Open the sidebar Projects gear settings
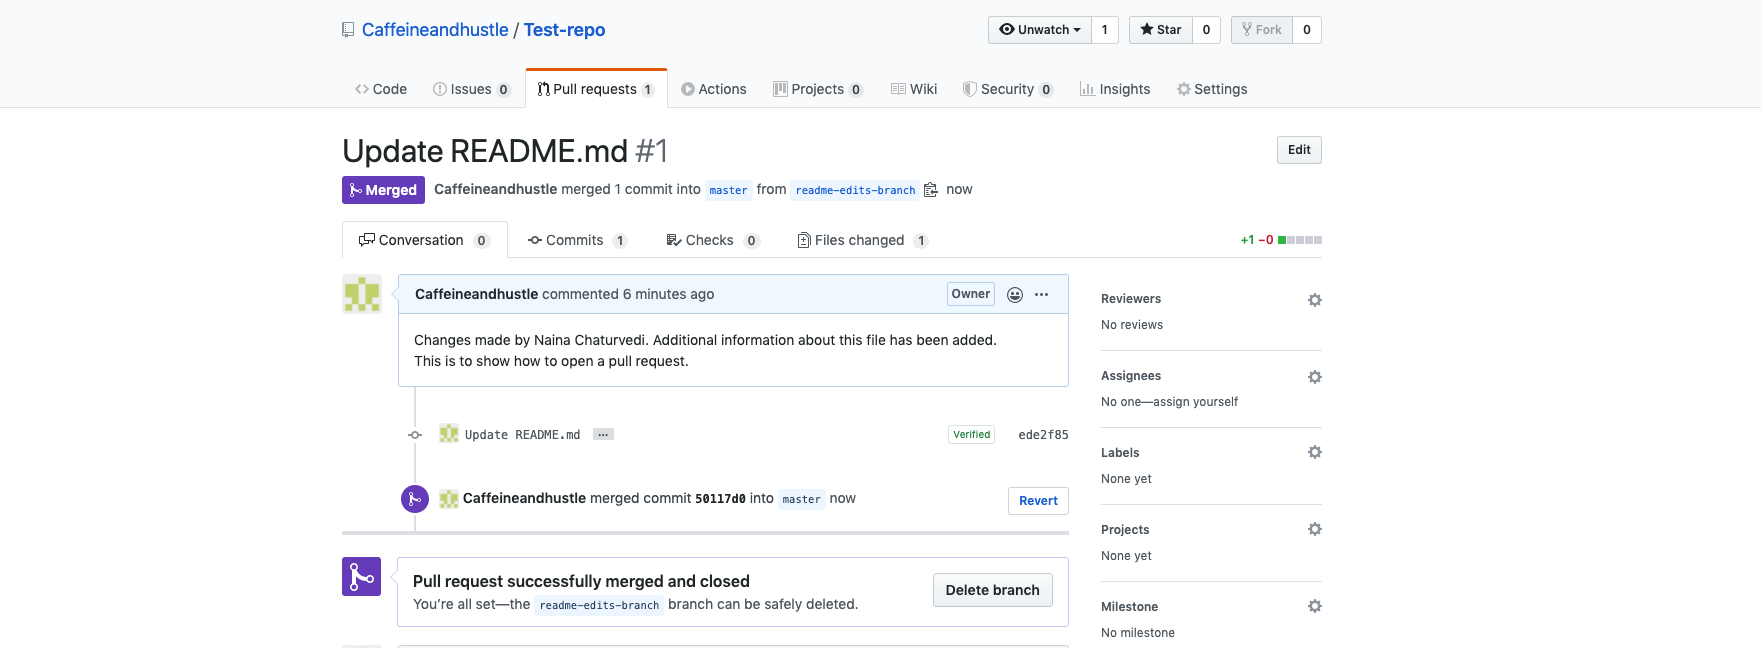Image resolution: width=1761 pixels, height=648 pixels. point(1315,529)
